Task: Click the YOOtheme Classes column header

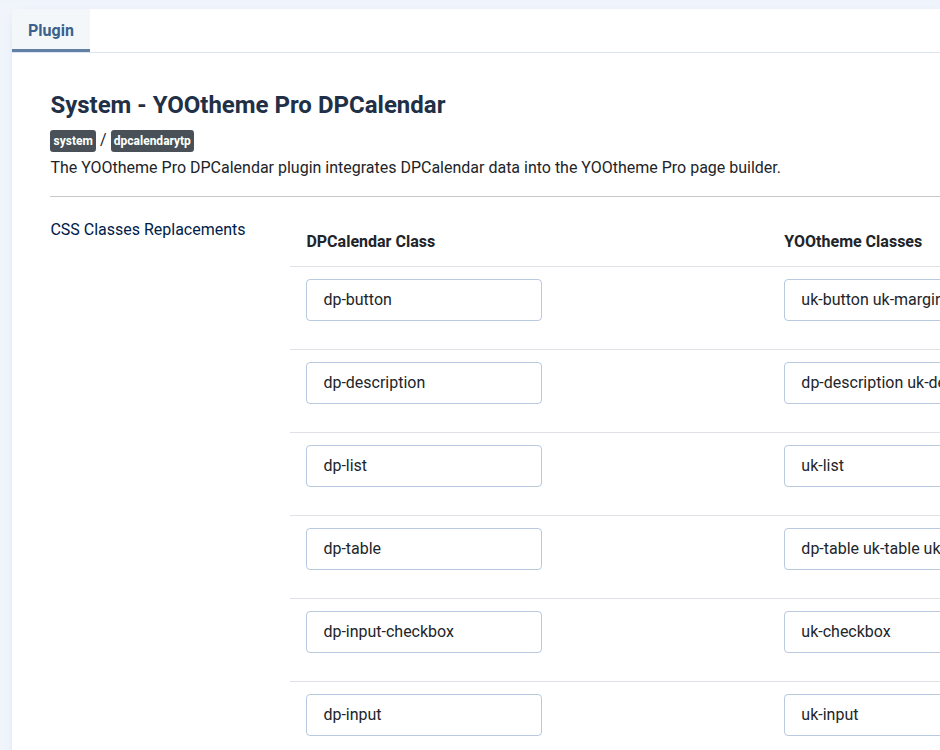Action: 853,242
